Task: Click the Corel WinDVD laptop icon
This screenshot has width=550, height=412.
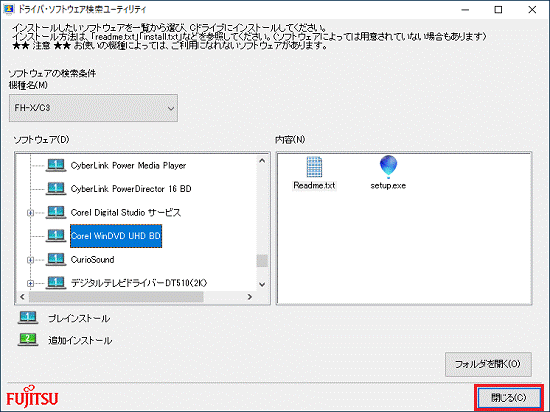Action: 56,236
